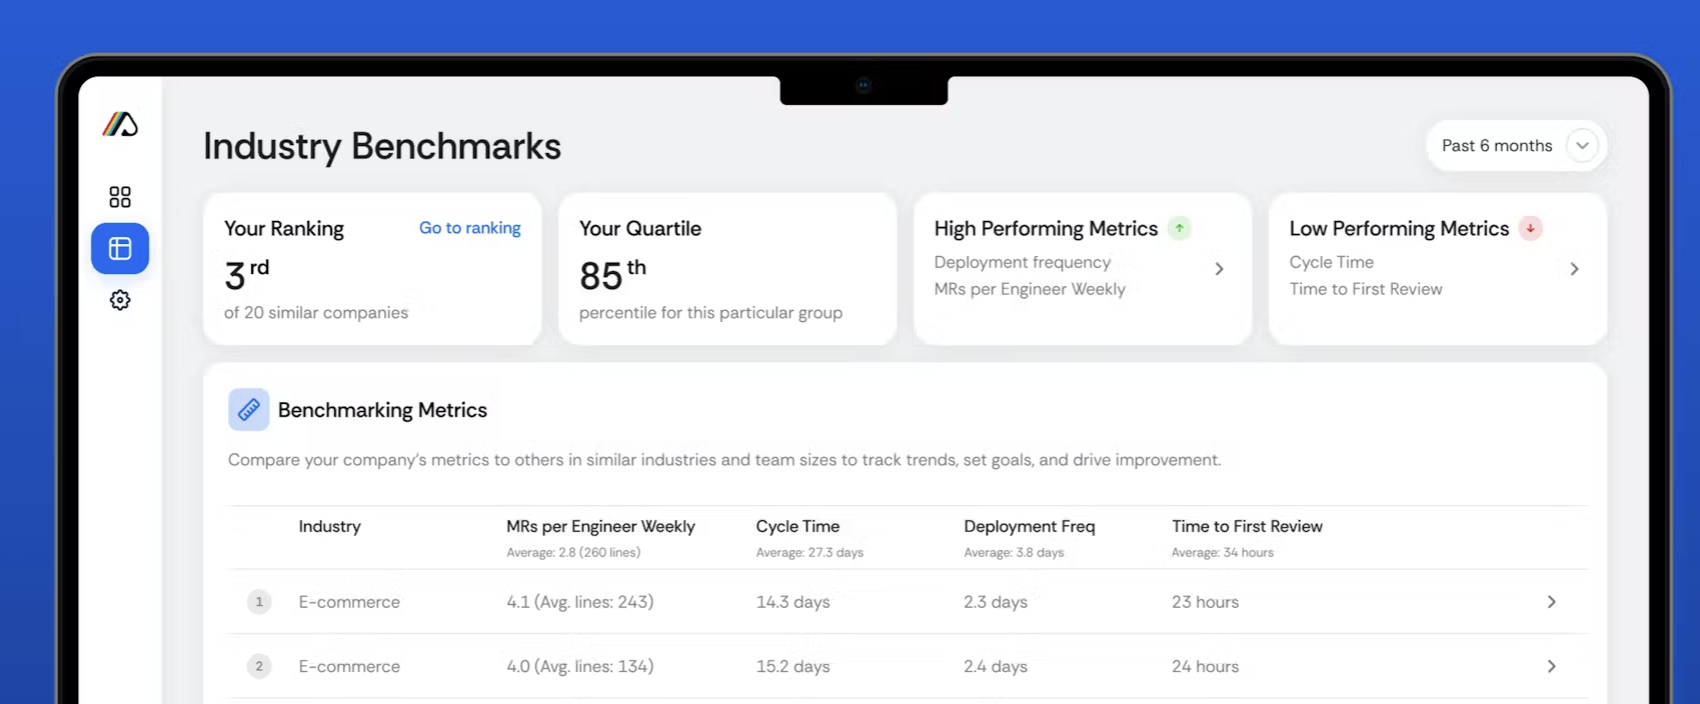Image resolution: width=1700 pixels, height=704 pixels.
Task: Click Cycle Time in Low Performing card
Action: pos(1331,262)
